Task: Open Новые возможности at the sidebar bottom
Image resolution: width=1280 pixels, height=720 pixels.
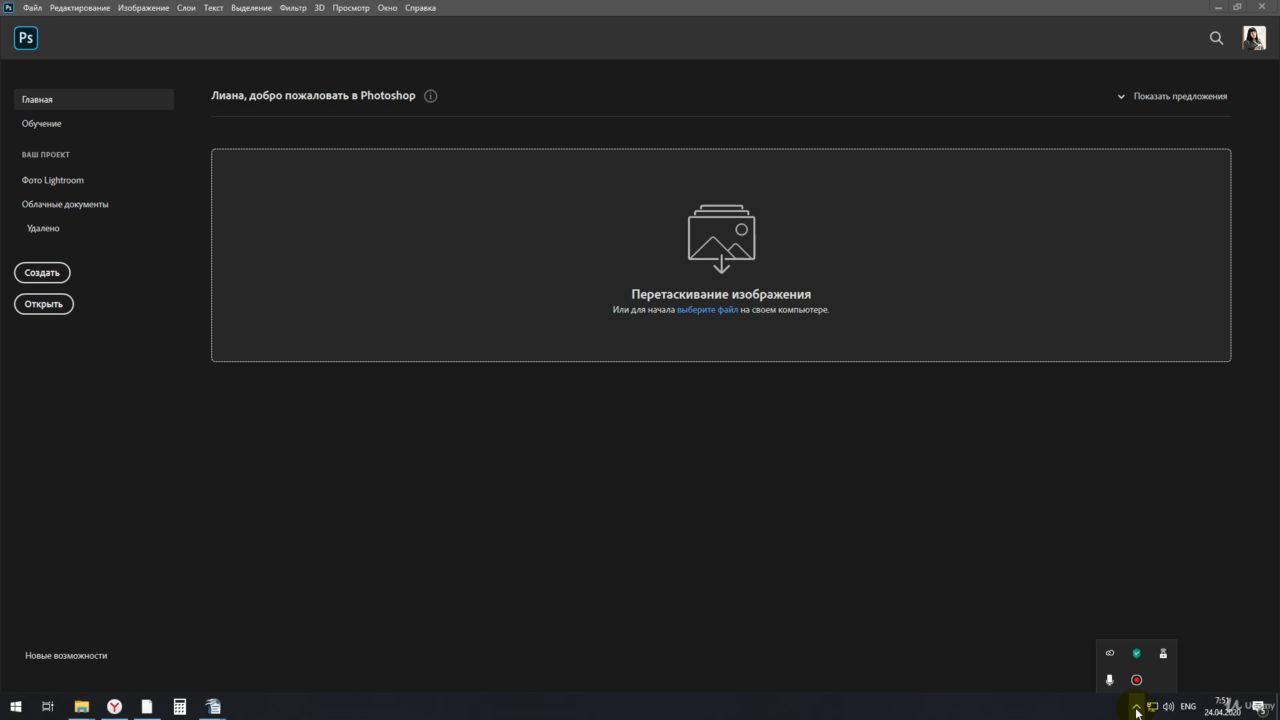Action: pyautogui.click(x=66, y=655)
